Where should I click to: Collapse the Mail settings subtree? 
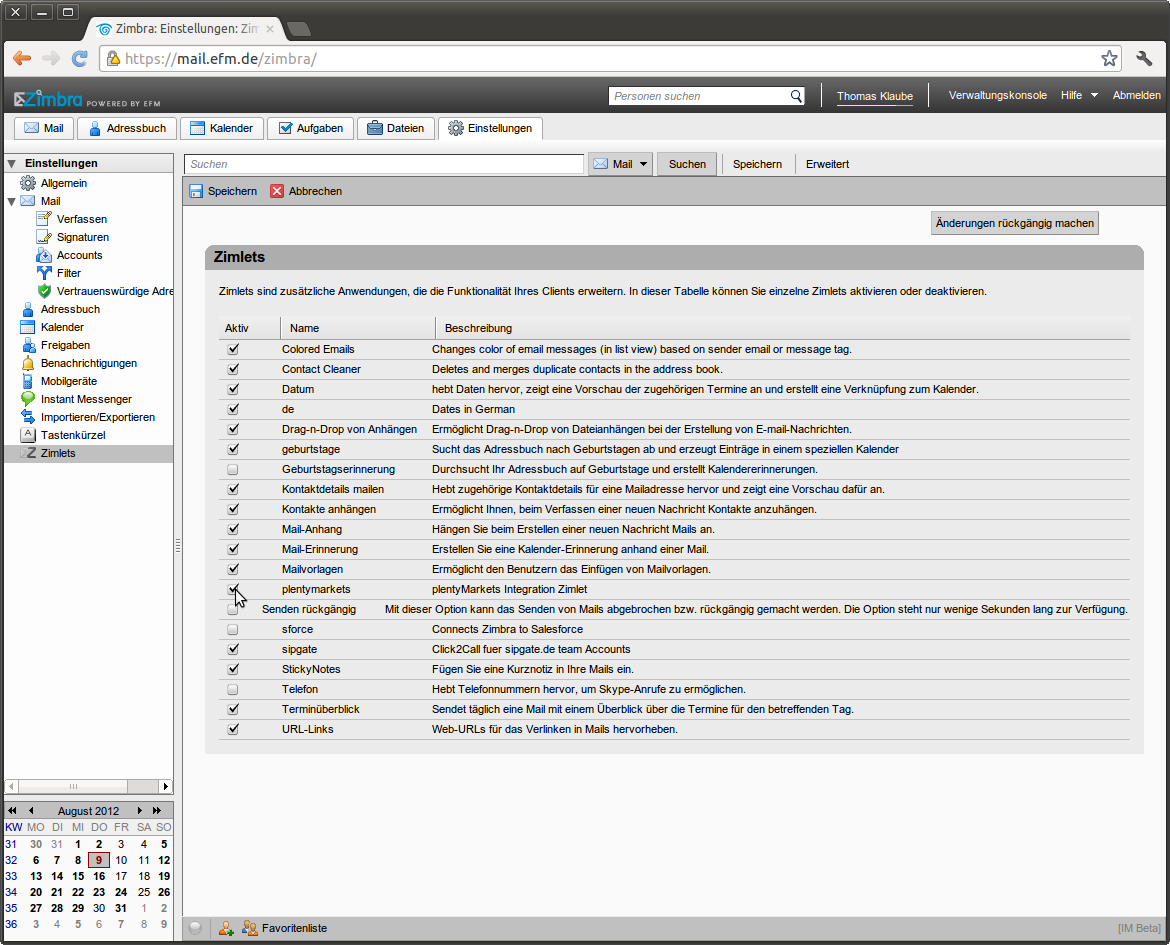pyautogui.click(x=11, y=202)
